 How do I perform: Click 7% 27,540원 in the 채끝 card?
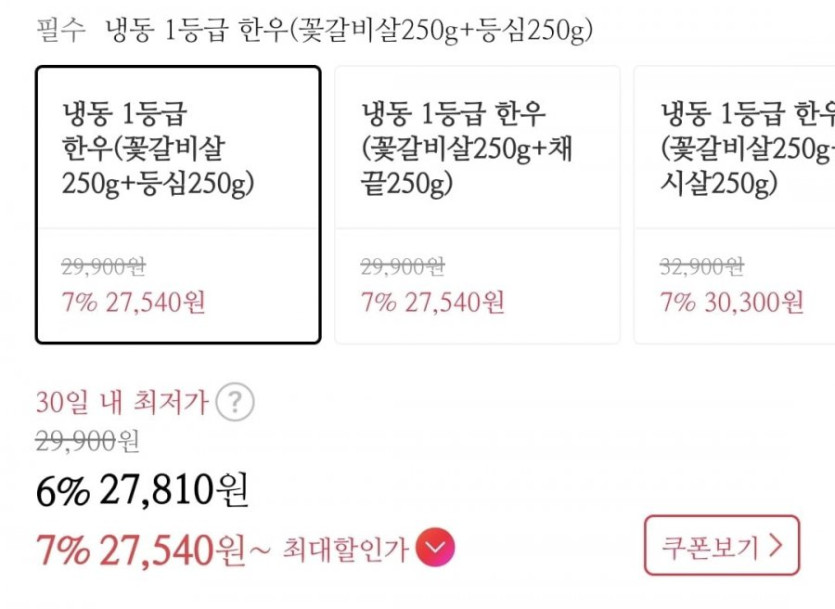tap(432, 302)
